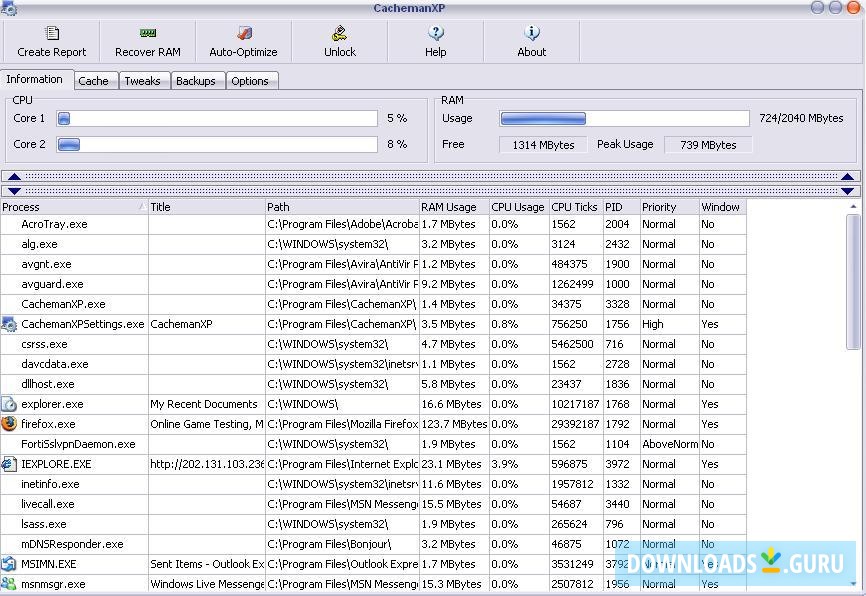Sort by PID column header

621,207
